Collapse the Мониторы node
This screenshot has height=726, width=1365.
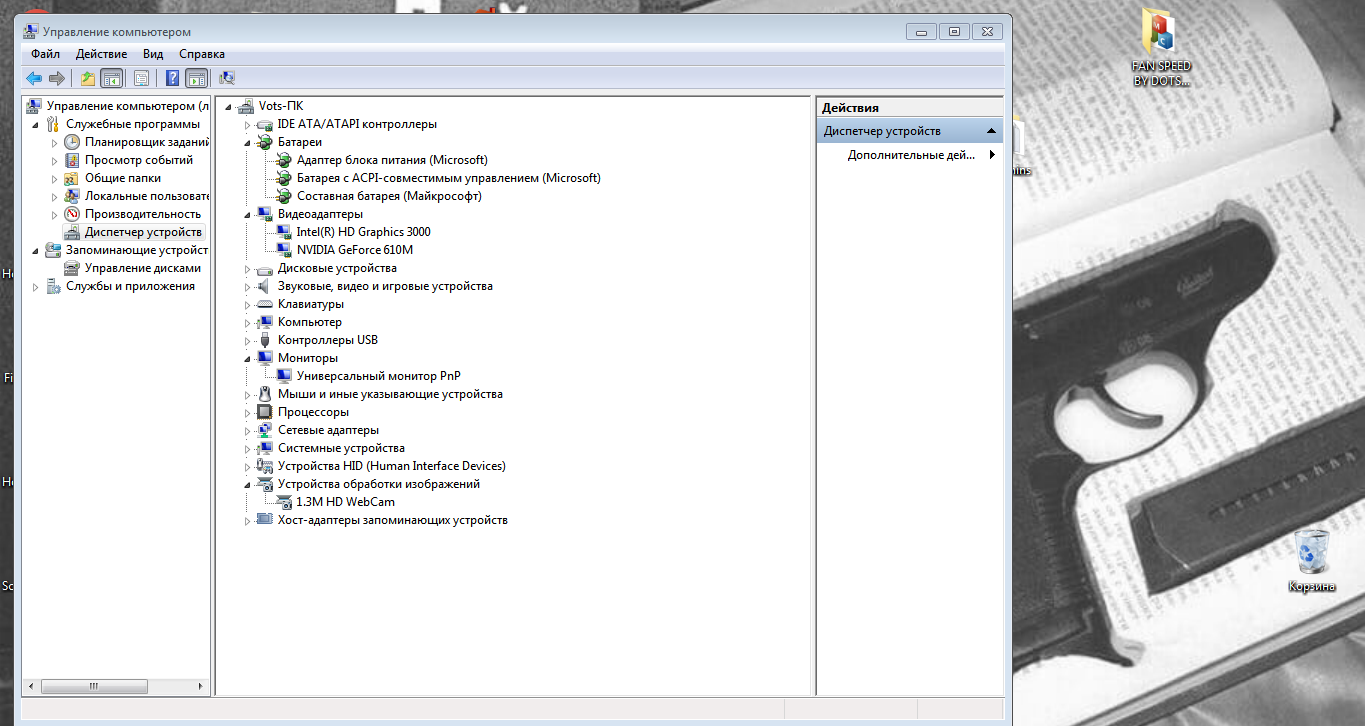pos(248,359)
